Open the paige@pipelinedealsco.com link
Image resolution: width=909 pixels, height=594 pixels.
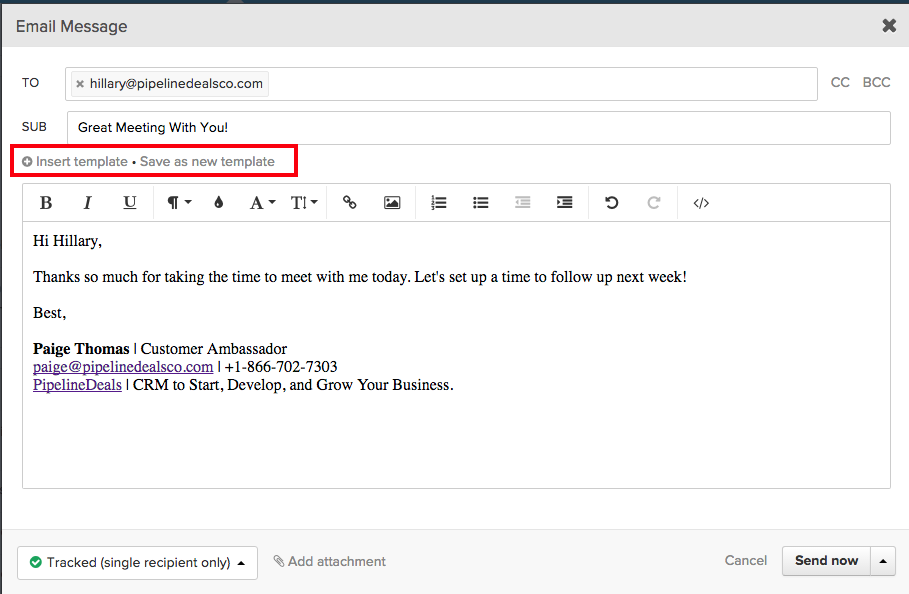(123, 367)
